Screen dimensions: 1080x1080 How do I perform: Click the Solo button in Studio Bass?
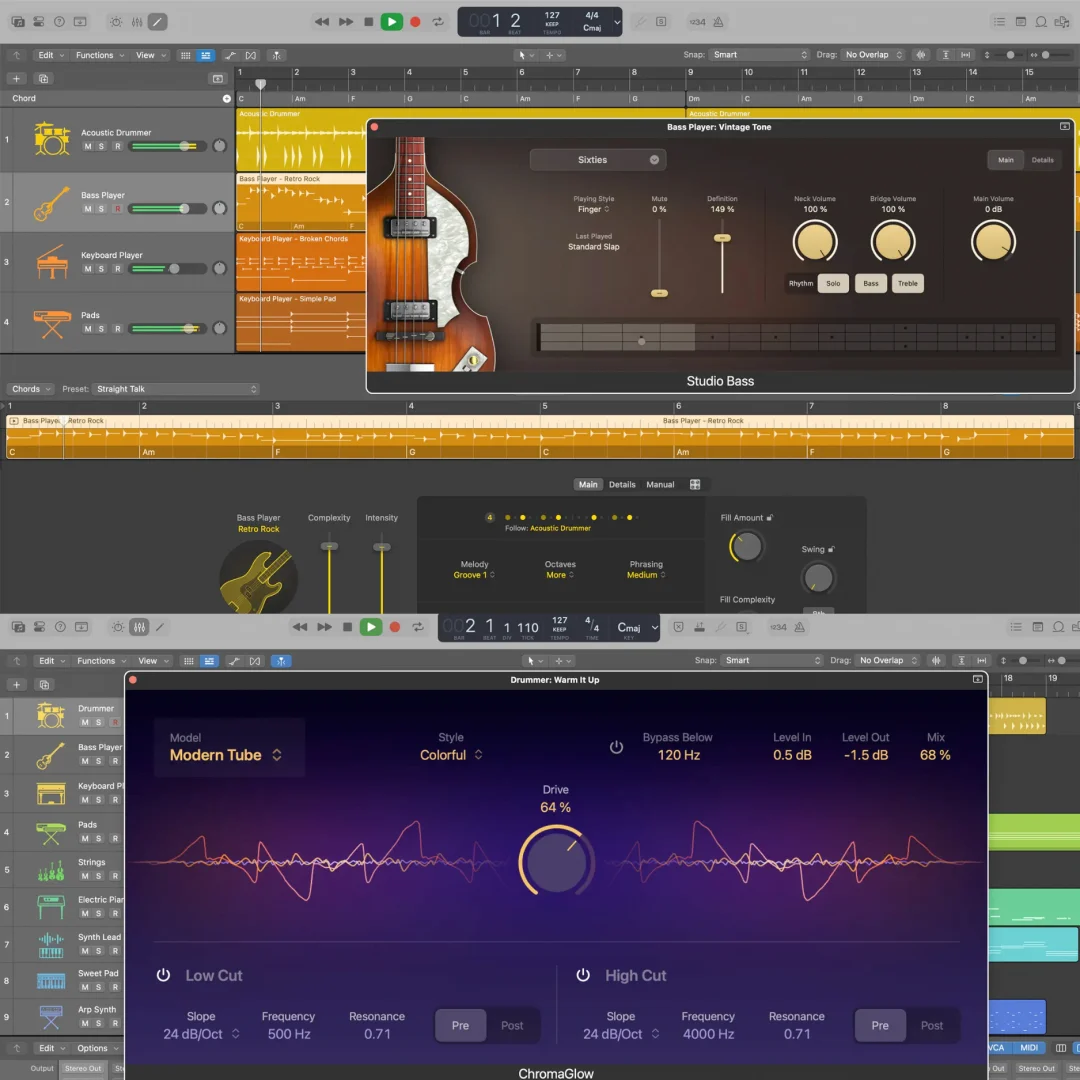(833, 284)
